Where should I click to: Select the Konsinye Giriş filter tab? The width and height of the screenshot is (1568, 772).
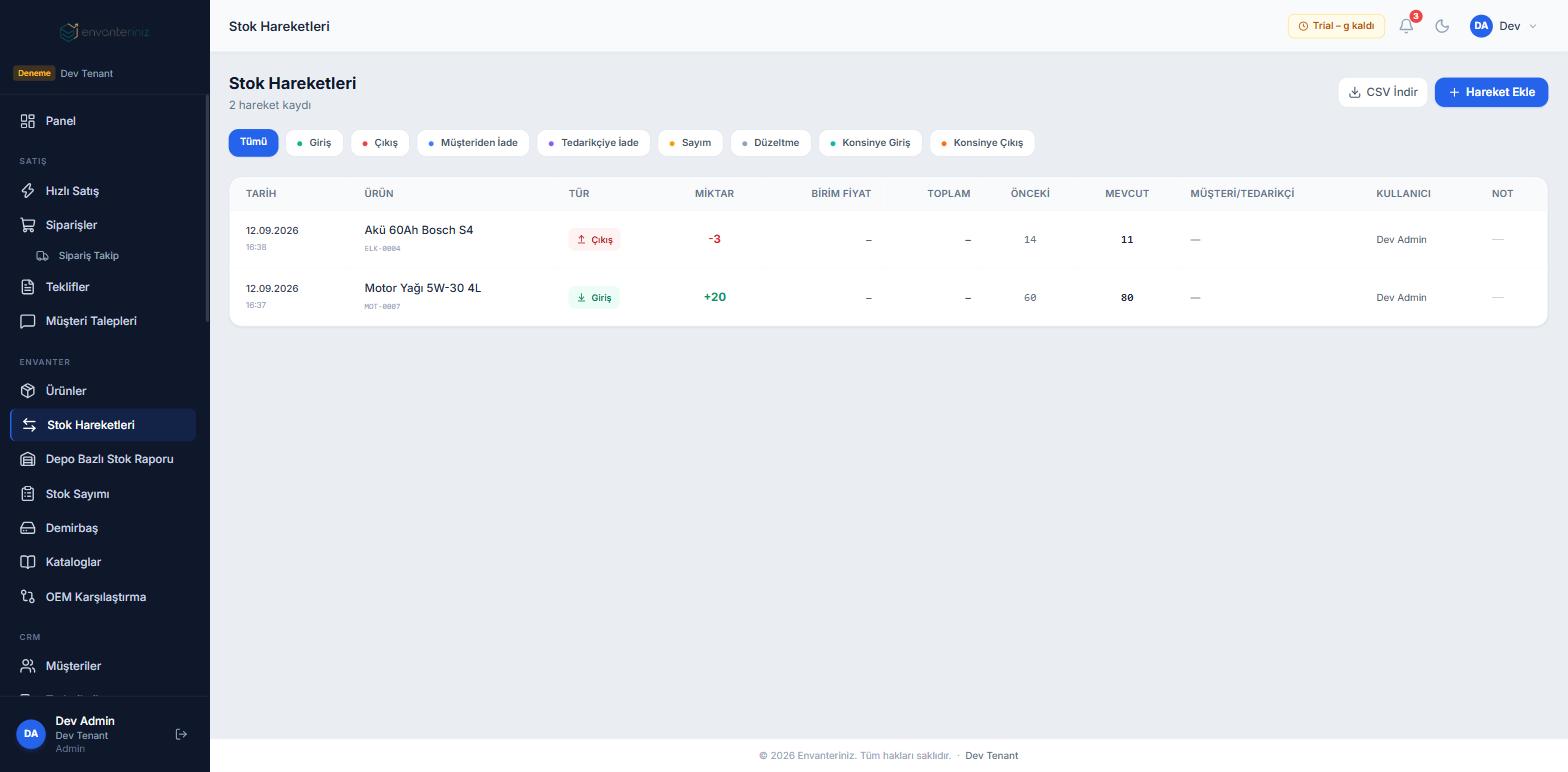pos(870,143)
